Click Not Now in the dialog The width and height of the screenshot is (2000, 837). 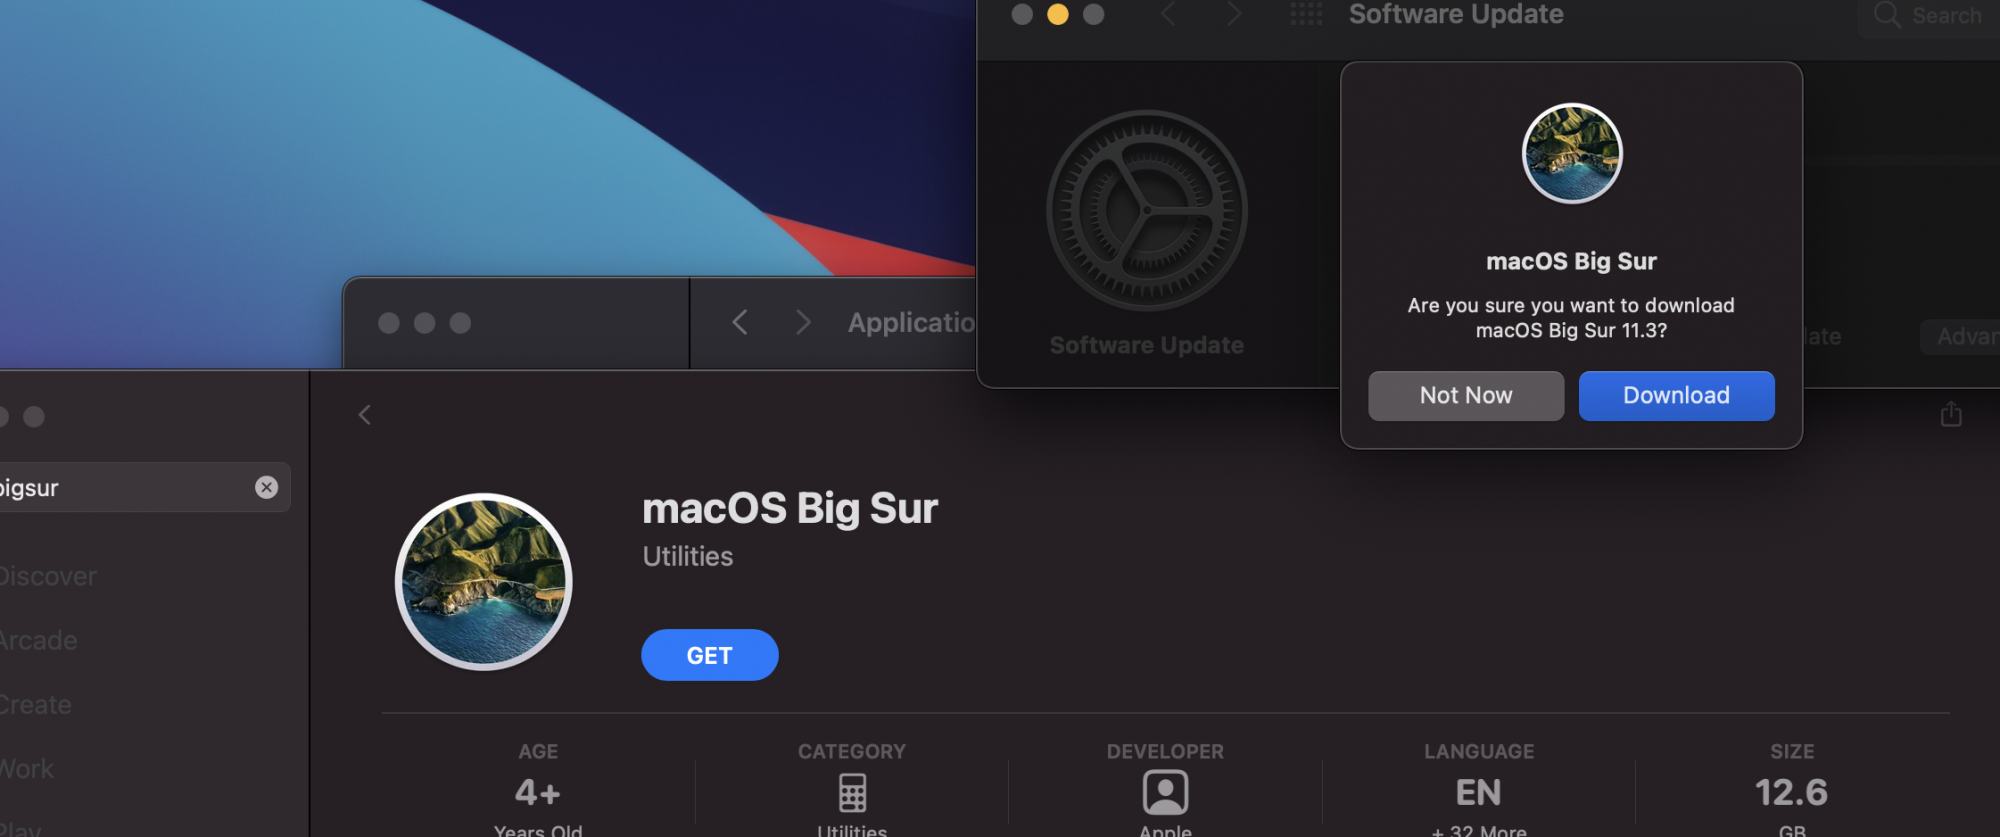coord(1466,396)
